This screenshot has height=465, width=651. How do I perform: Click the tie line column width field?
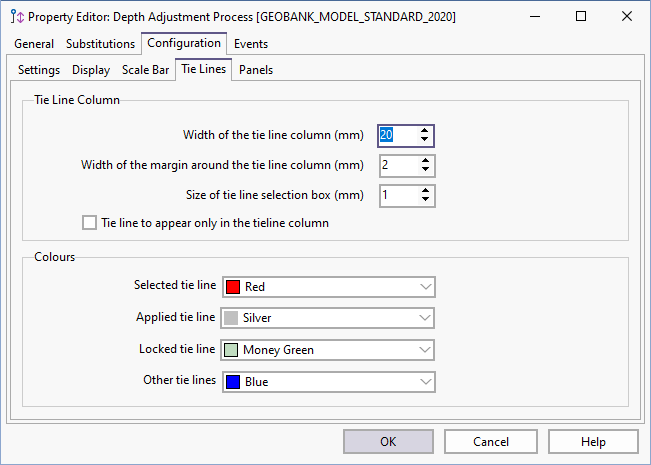(x=396, y=135)
